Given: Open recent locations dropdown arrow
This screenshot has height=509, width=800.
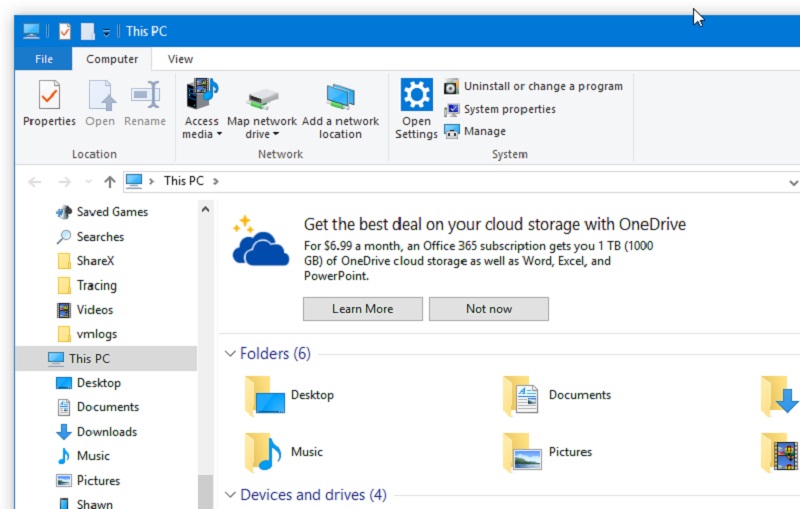Looking at the screenshot, I should tap(88, 182).
